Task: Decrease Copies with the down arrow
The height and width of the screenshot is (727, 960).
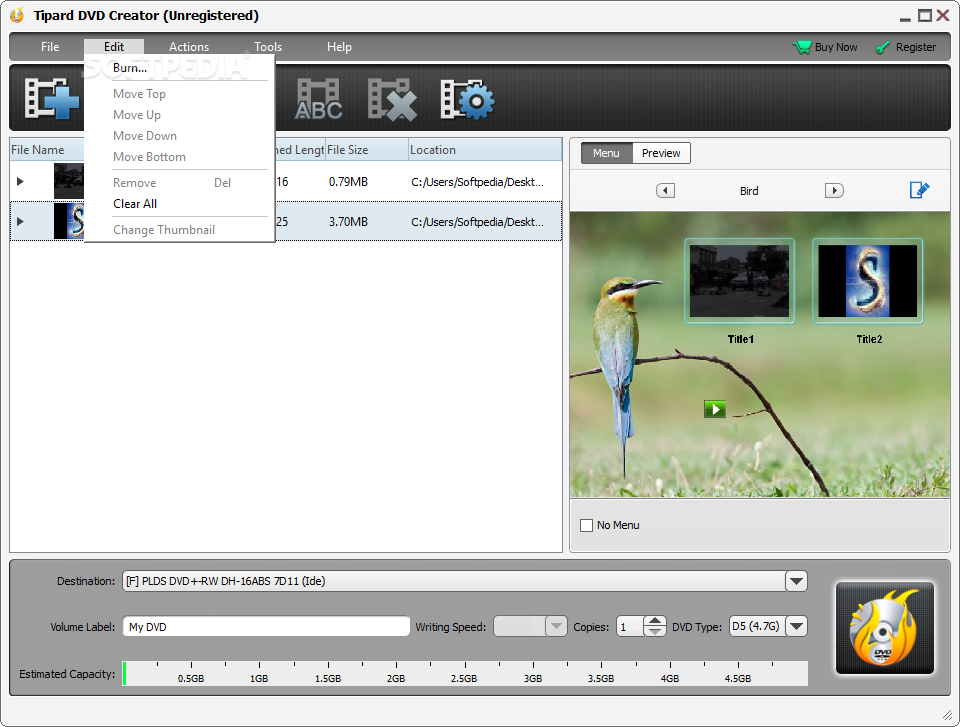Action: coord(655,631)
